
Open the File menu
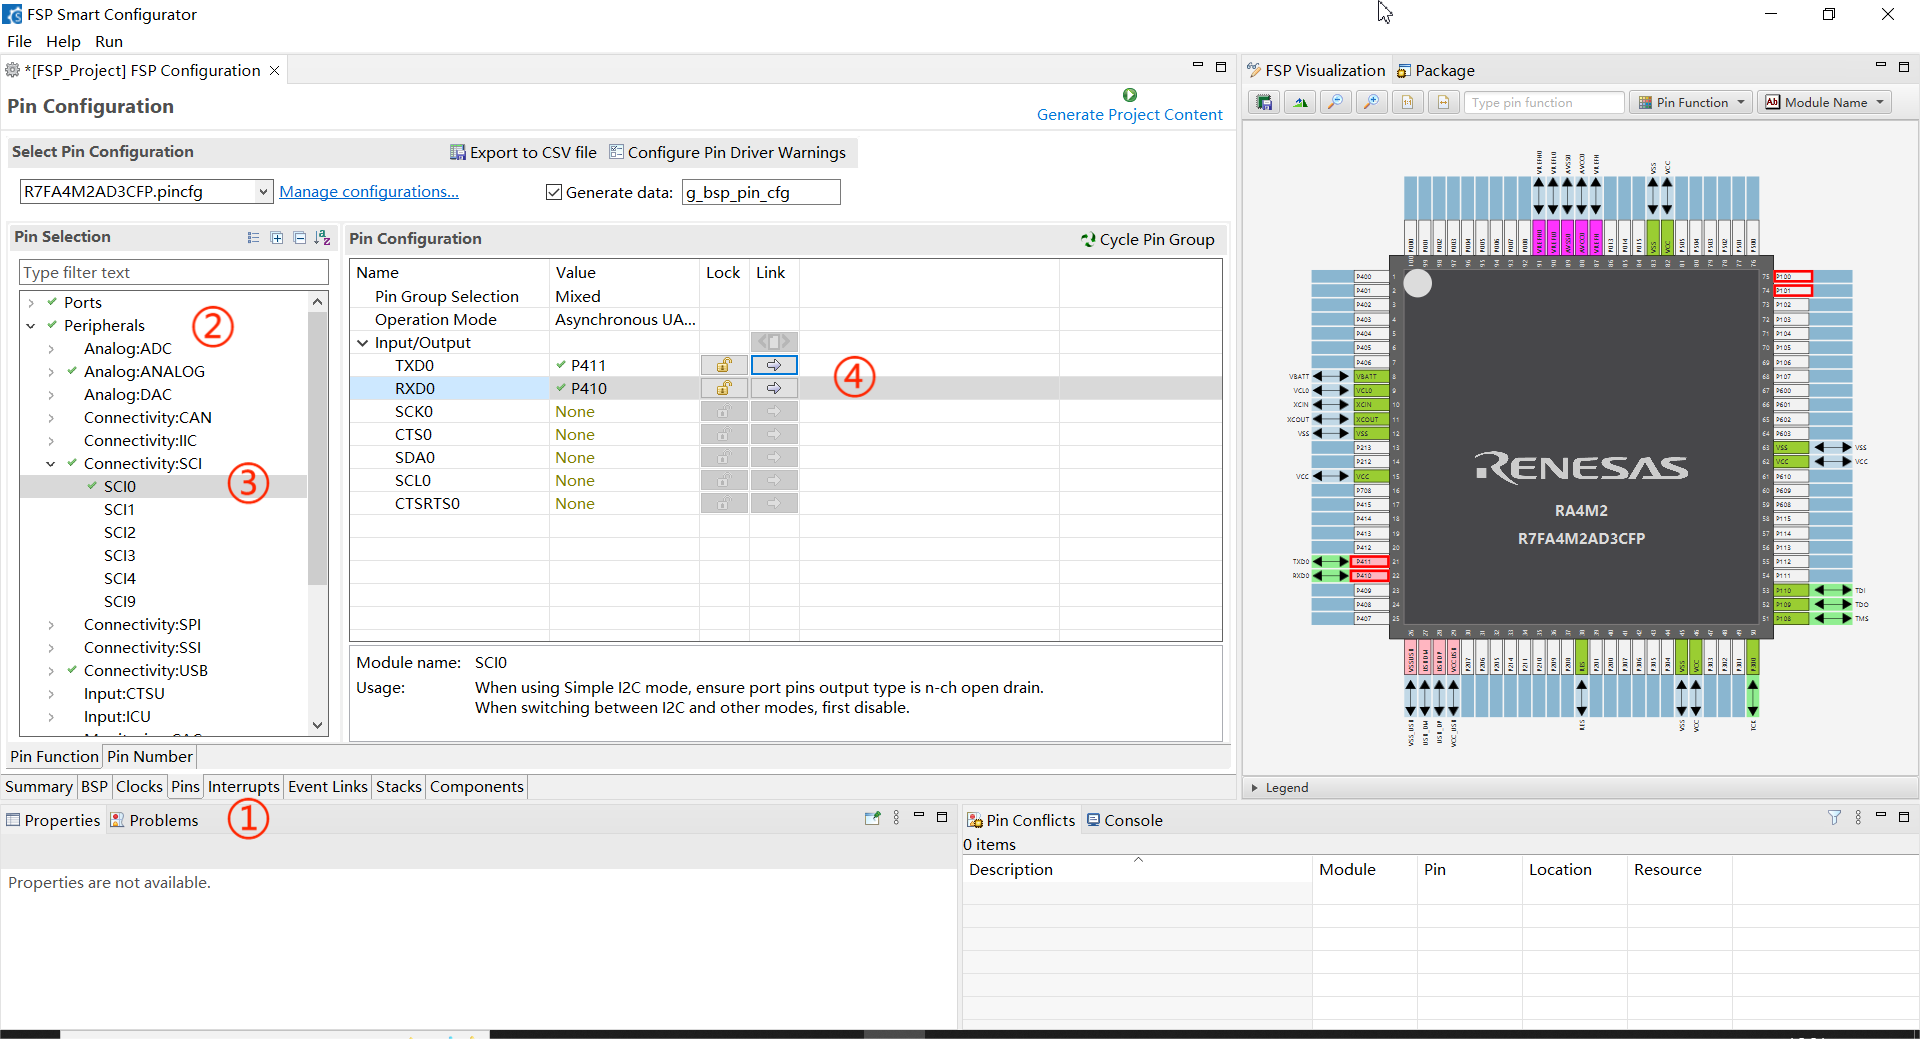tap(19, 42)
